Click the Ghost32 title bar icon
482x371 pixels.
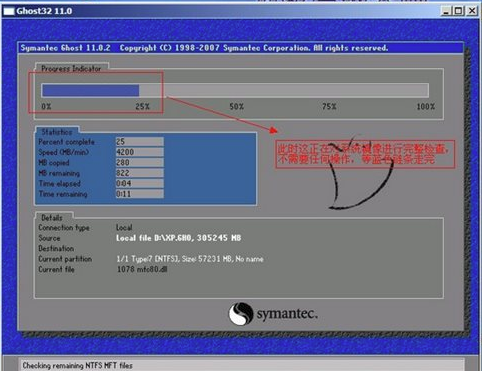pos(8,11)
